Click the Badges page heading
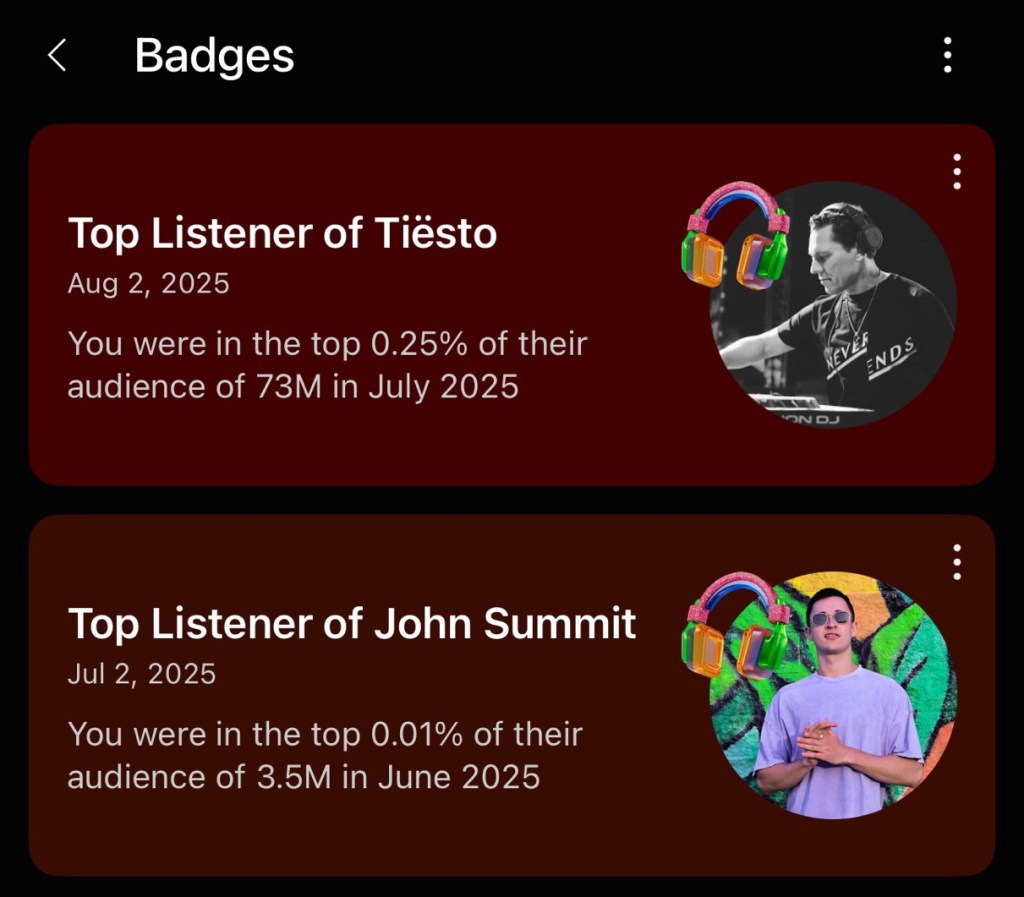 (214, 56)
